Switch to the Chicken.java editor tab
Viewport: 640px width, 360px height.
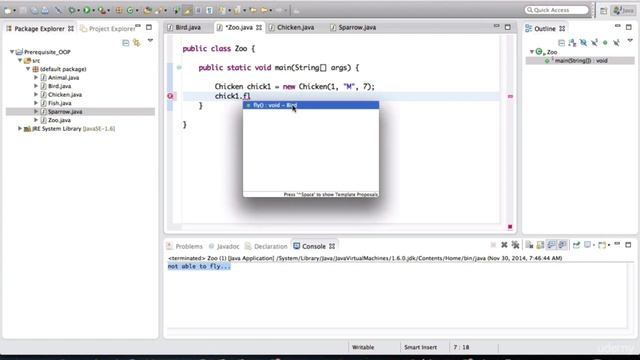coord(296,27)
